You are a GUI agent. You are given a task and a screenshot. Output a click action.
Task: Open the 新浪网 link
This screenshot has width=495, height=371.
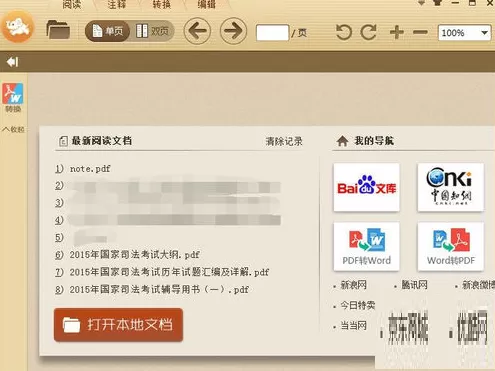point(353,285)
